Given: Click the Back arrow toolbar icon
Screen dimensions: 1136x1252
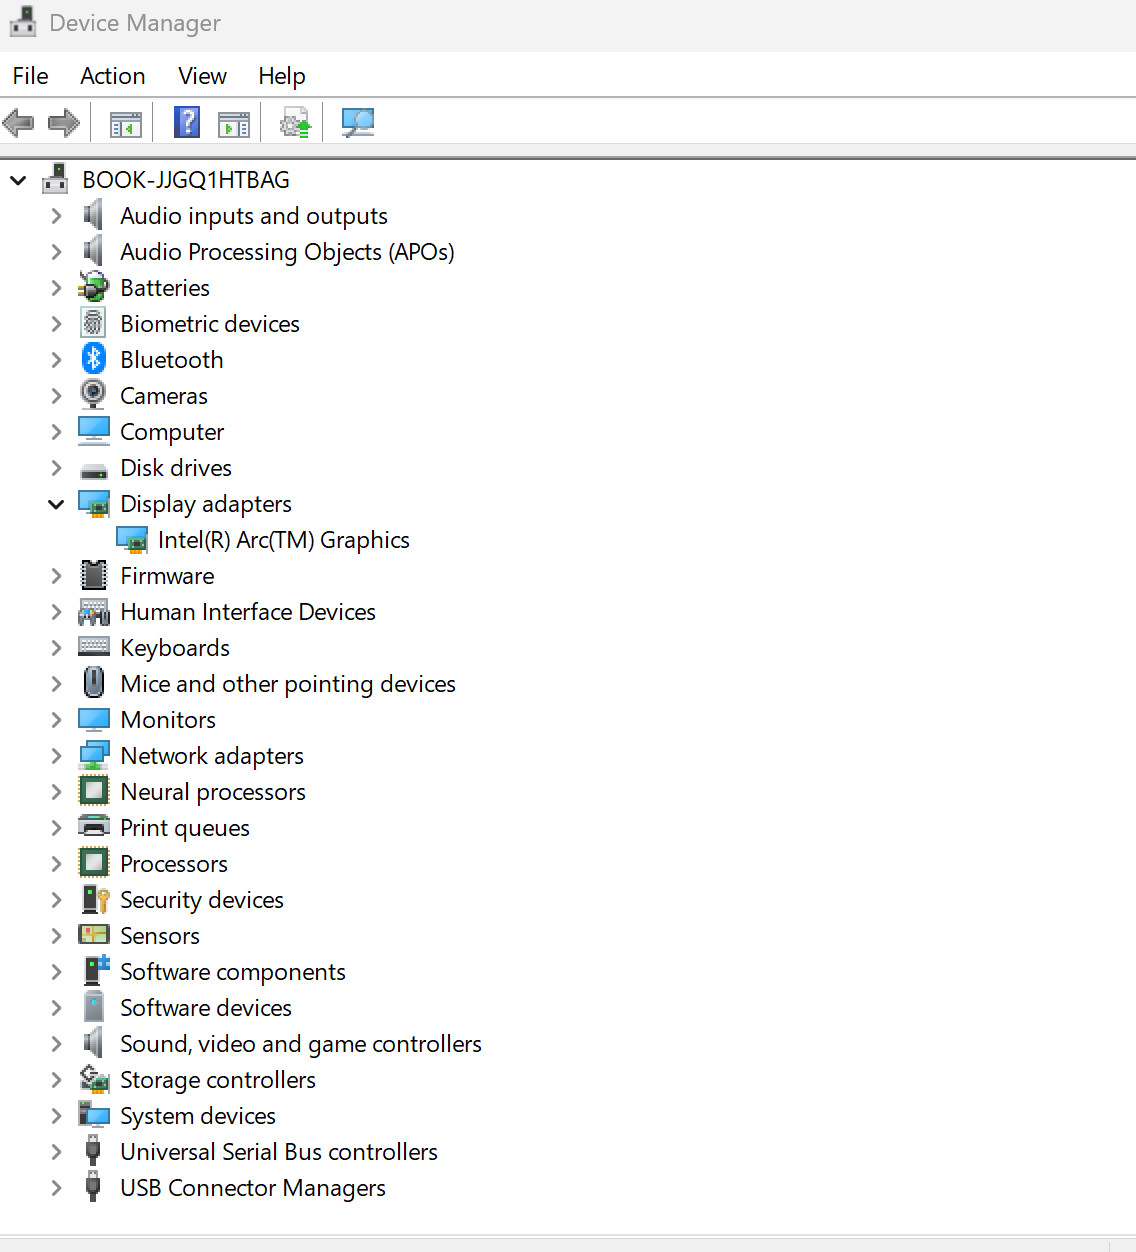Looking at the screenshot, I should (x=18, y=123).
